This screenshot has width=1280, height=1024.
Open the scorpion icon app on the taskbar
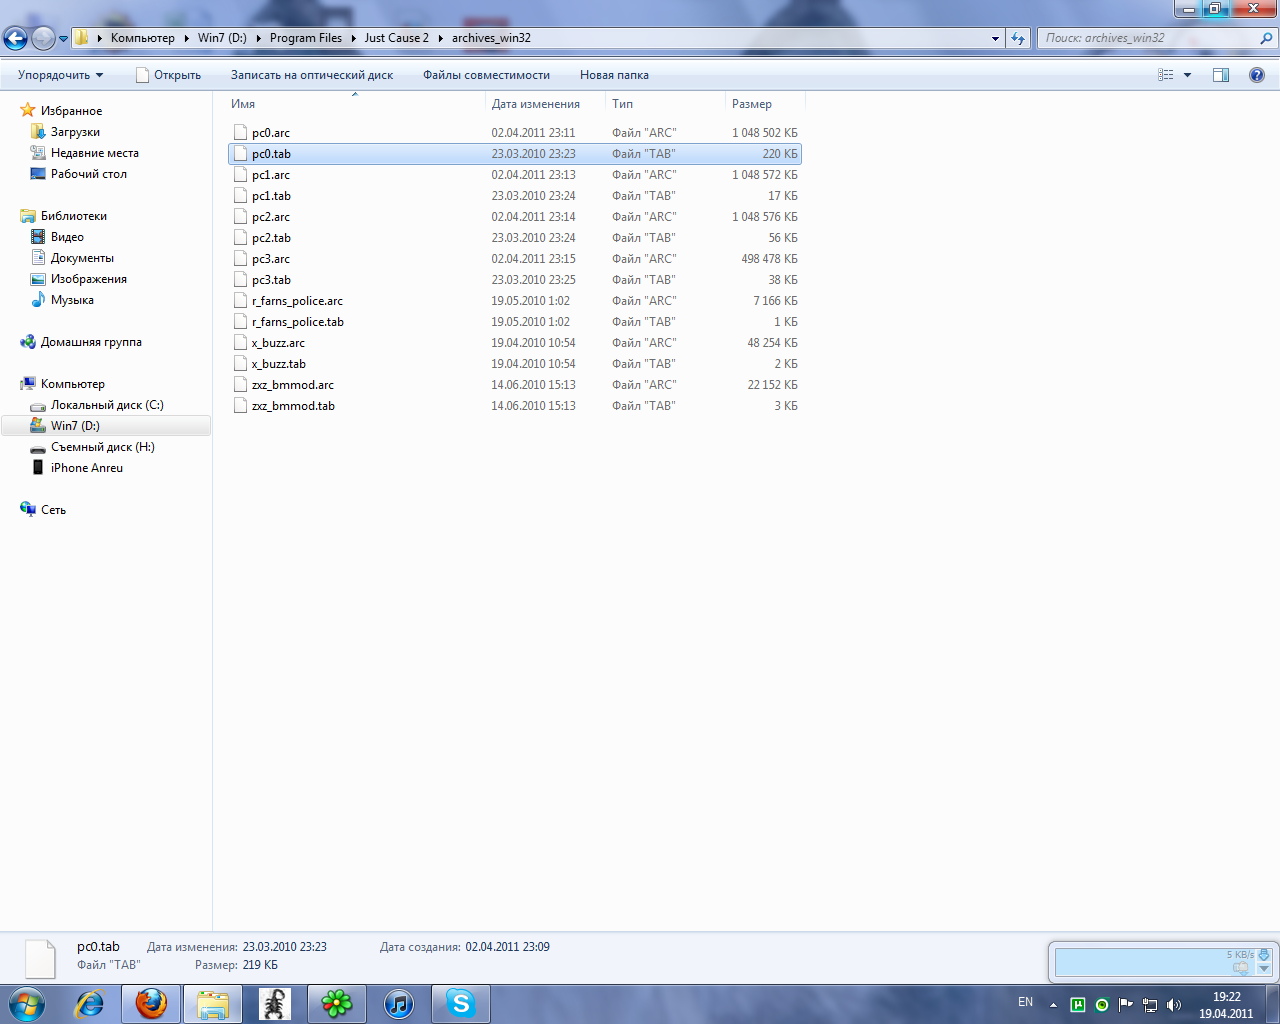(x=275, y=1004)
